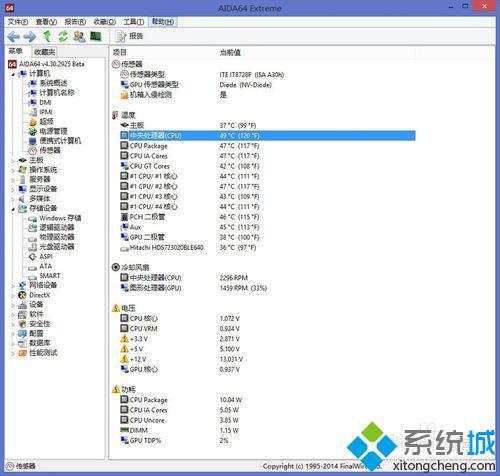500x476 pixels.
Task: Expand the 服务器 tree node
Action: point(13,180)
